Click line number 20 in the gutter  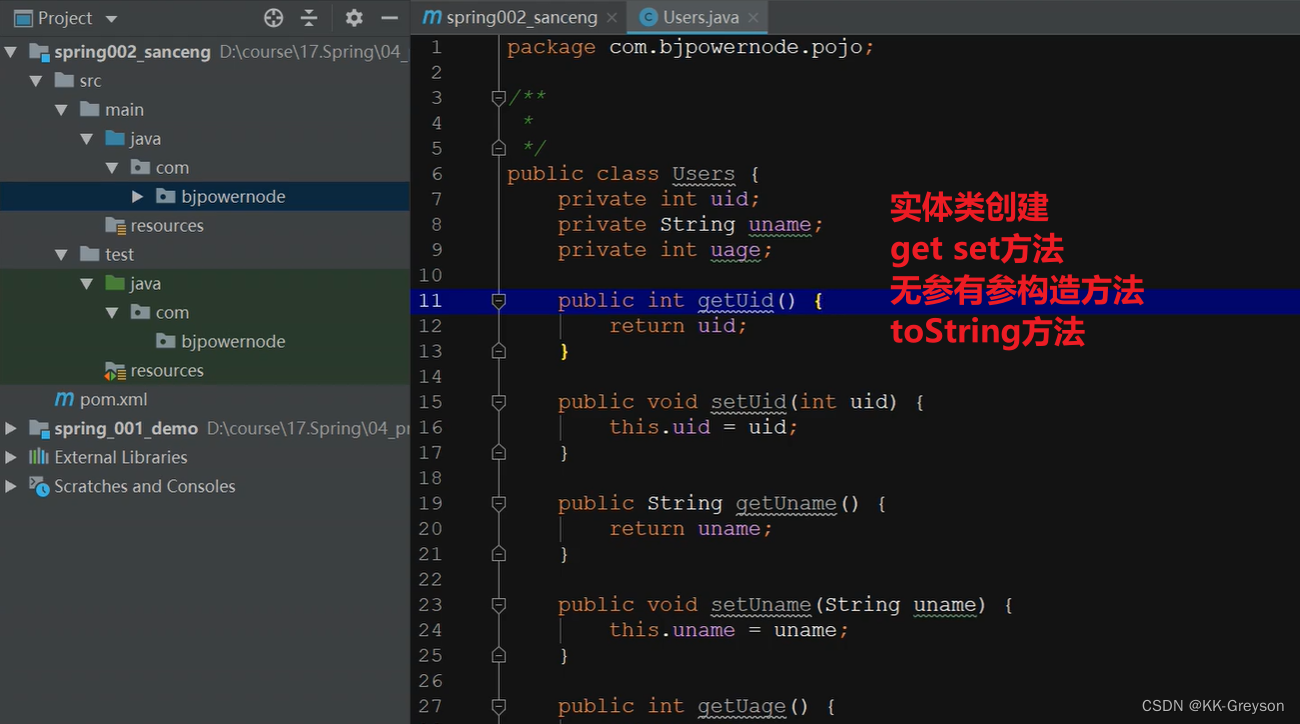[430, 529]
